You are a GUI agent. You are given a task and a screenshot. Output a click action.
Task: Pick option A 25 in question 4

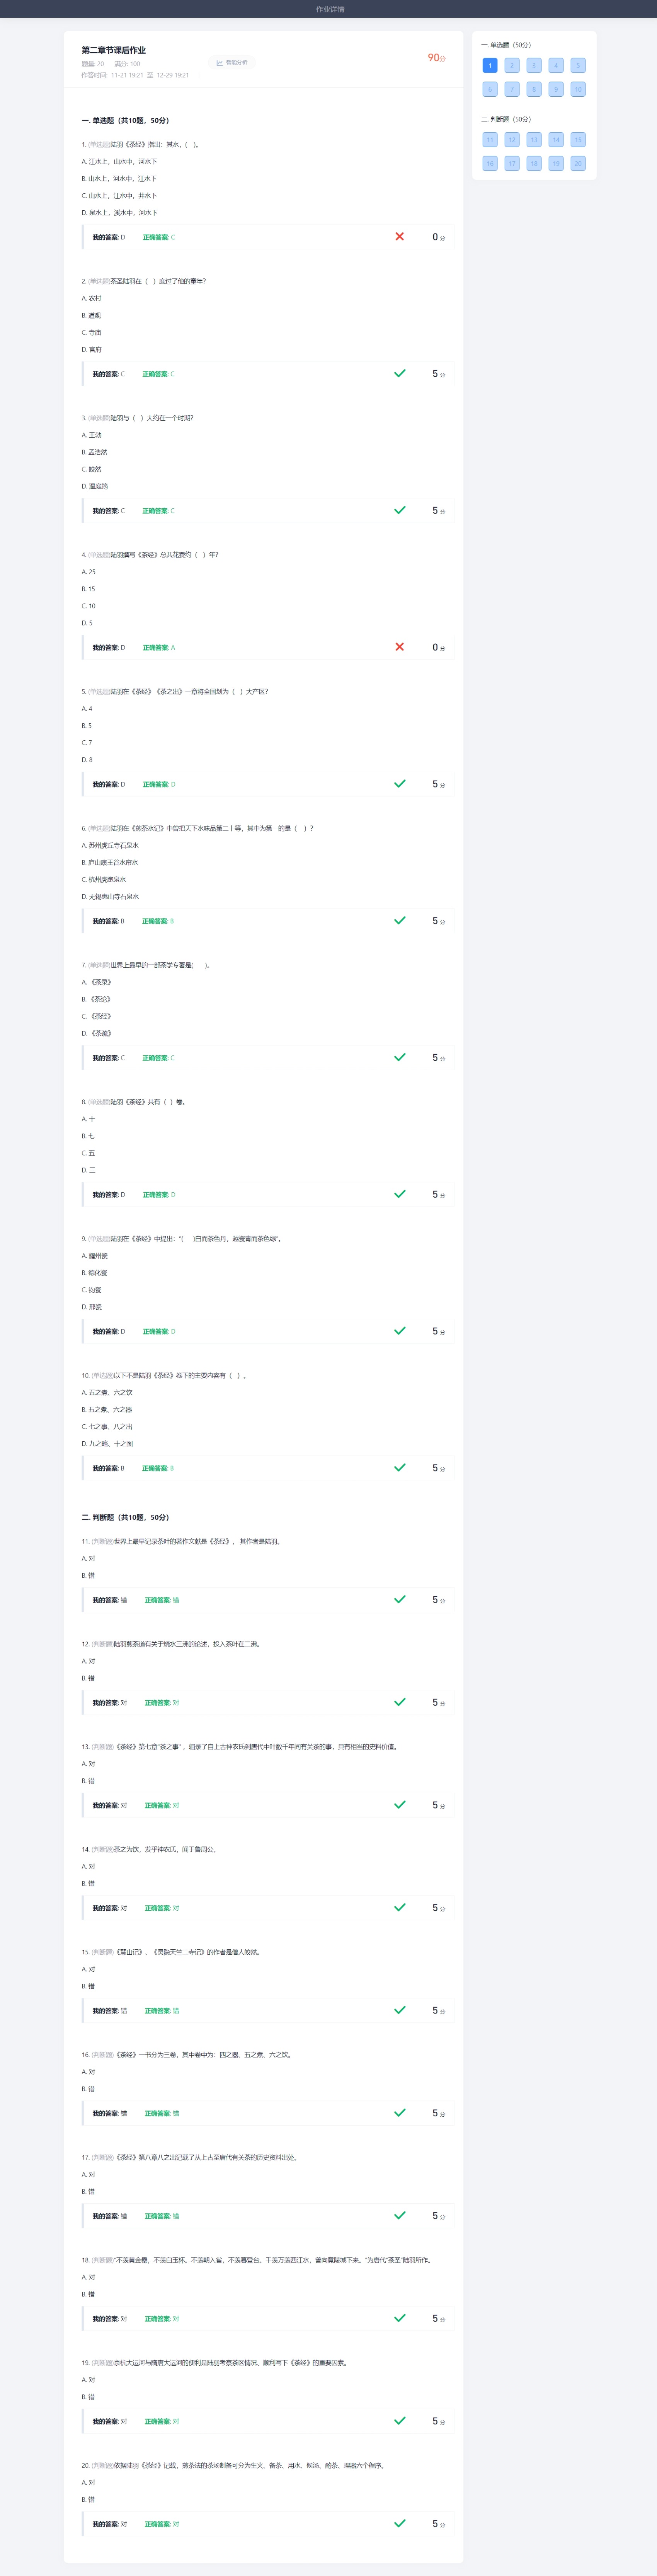88,572
